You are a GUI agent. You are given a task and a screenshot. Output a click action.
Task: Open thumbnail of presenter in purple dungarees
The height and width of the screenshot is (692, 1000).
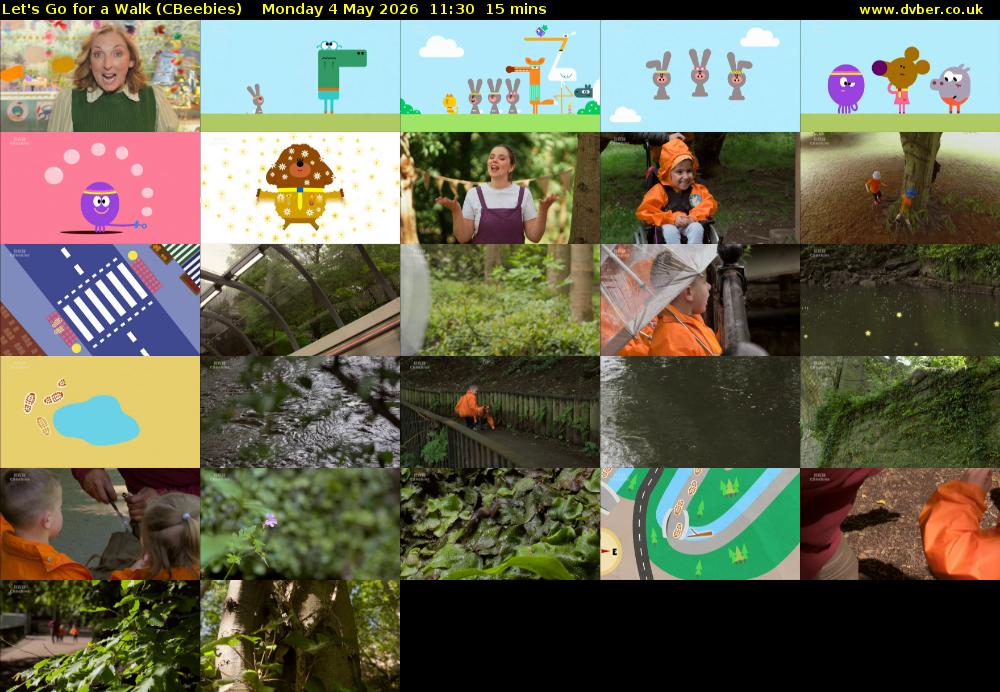[500, 188]
